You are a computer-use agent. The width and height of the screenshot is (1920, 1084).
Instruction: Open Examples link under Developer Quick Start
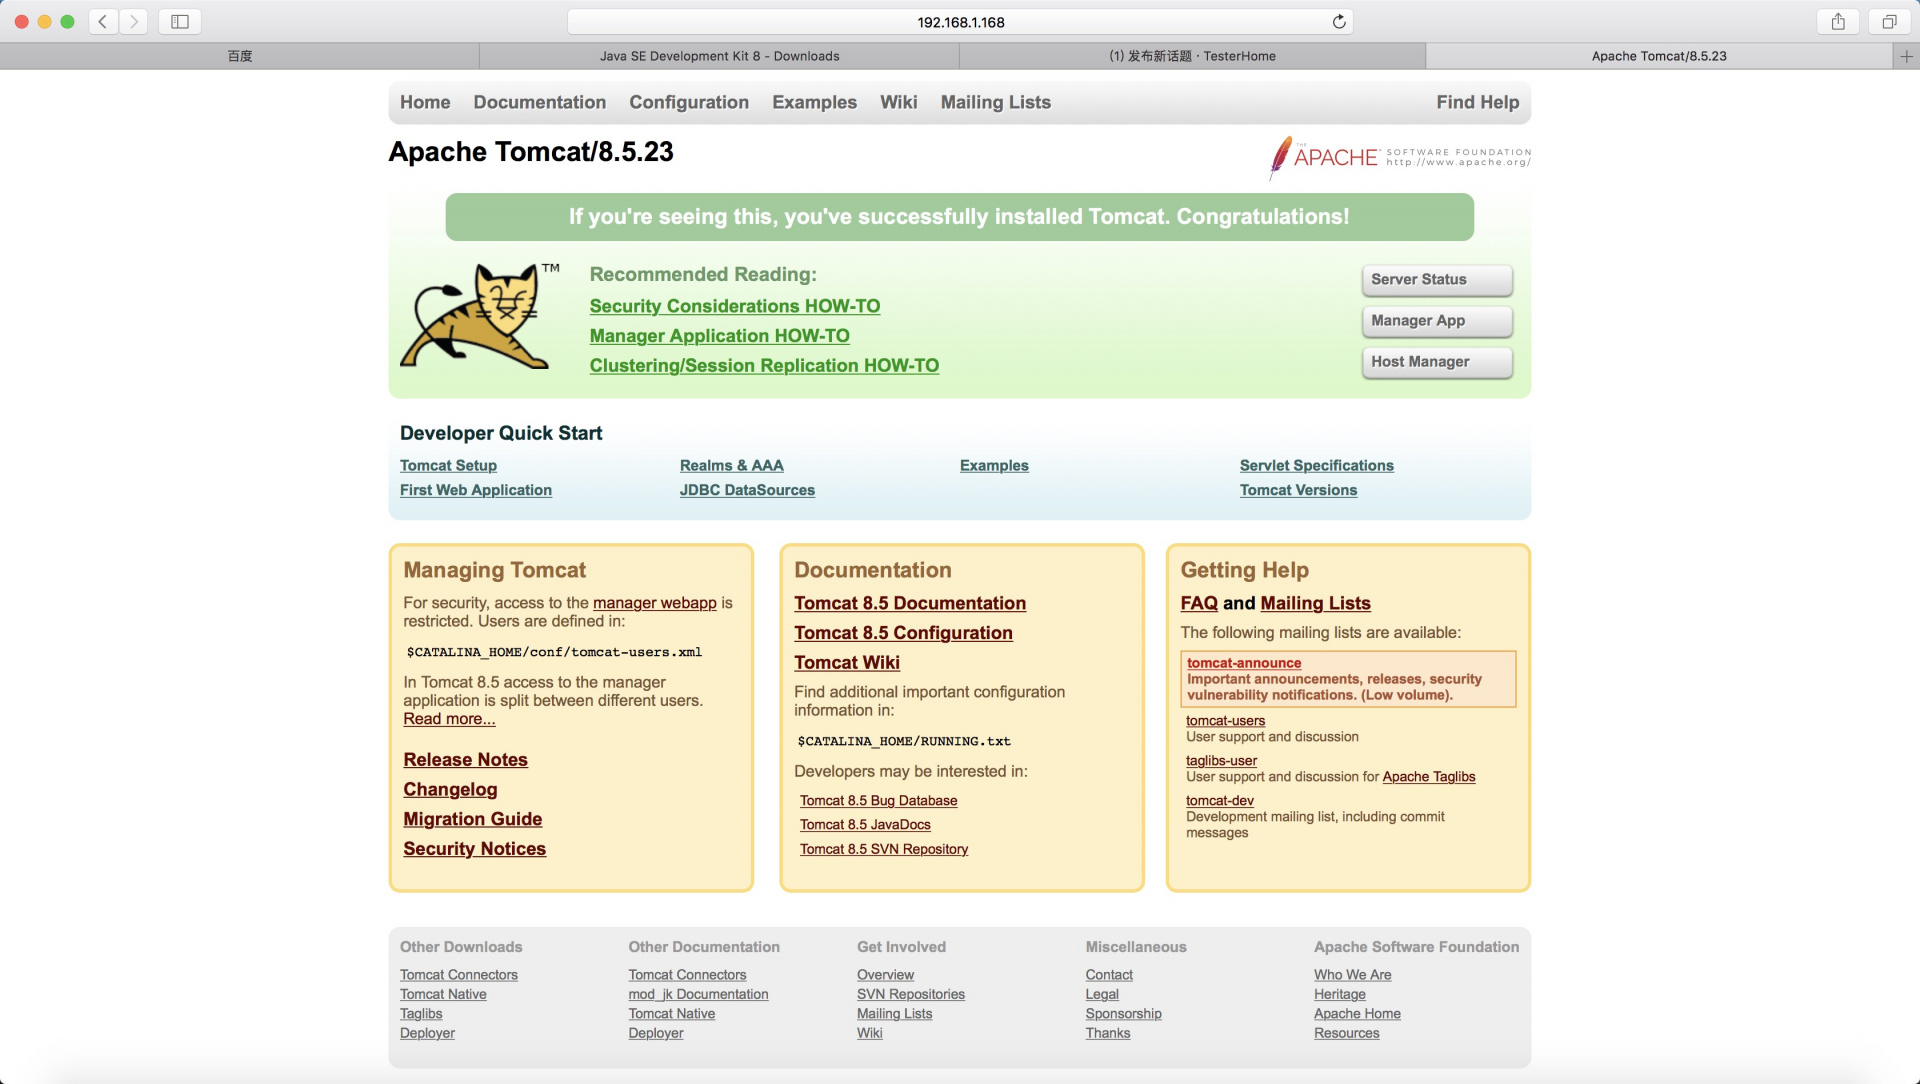click(x=994, y=465)
